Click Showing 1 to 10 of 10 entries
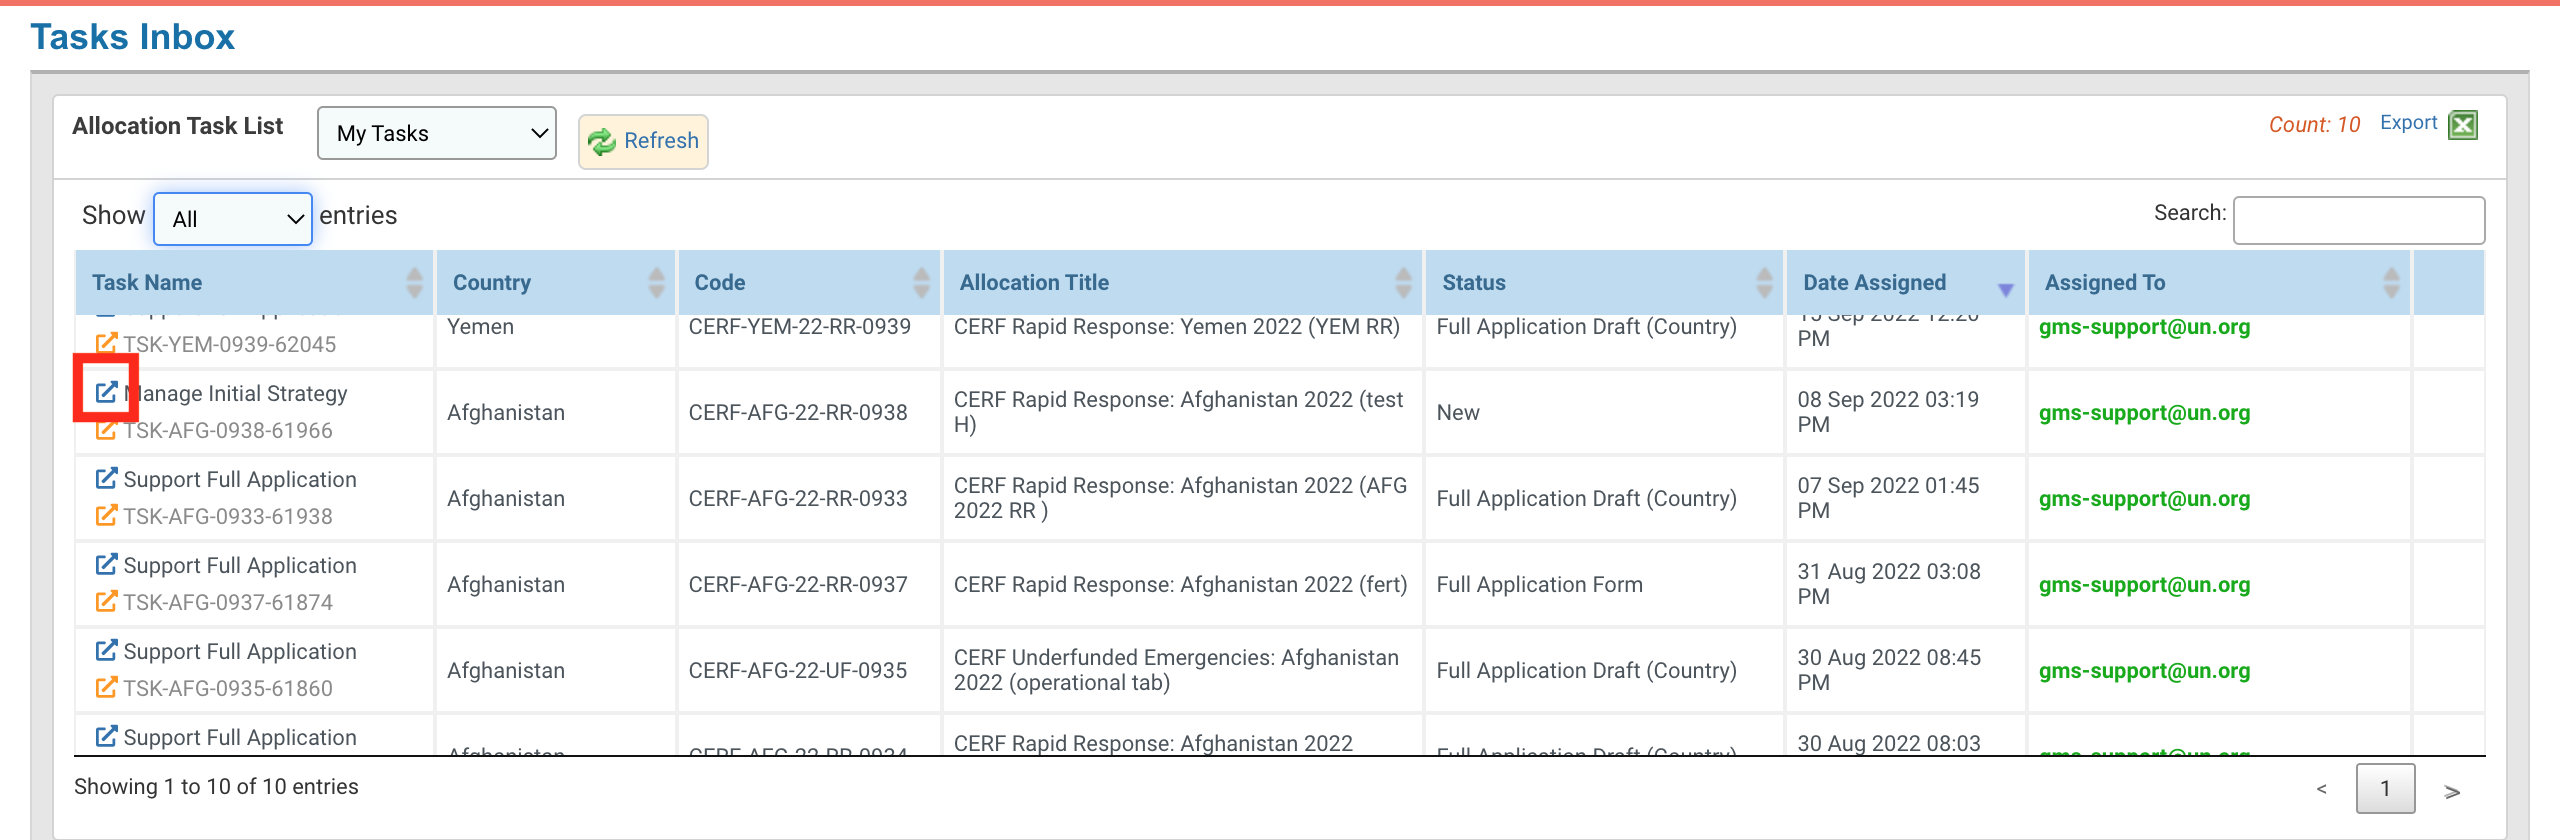 pyautogui.click(x=216, y=787)
